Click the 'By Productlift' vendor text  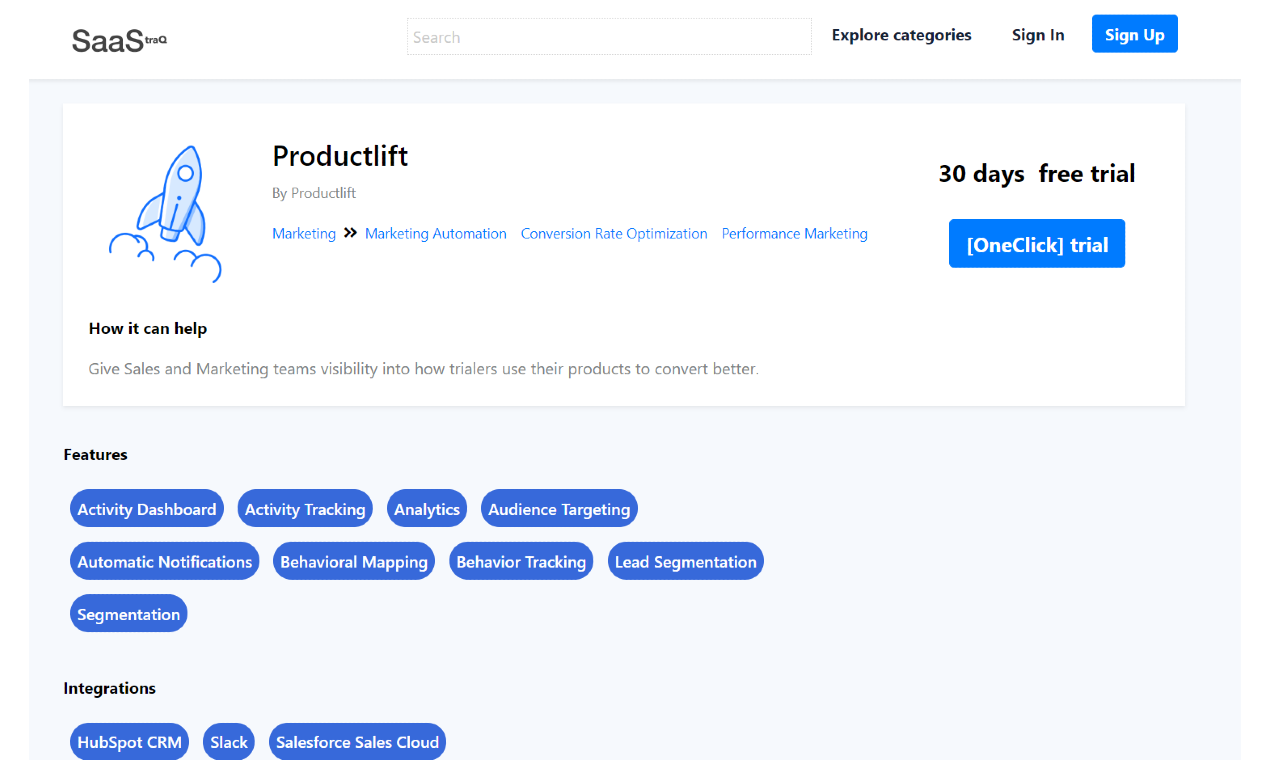point(314,193)
